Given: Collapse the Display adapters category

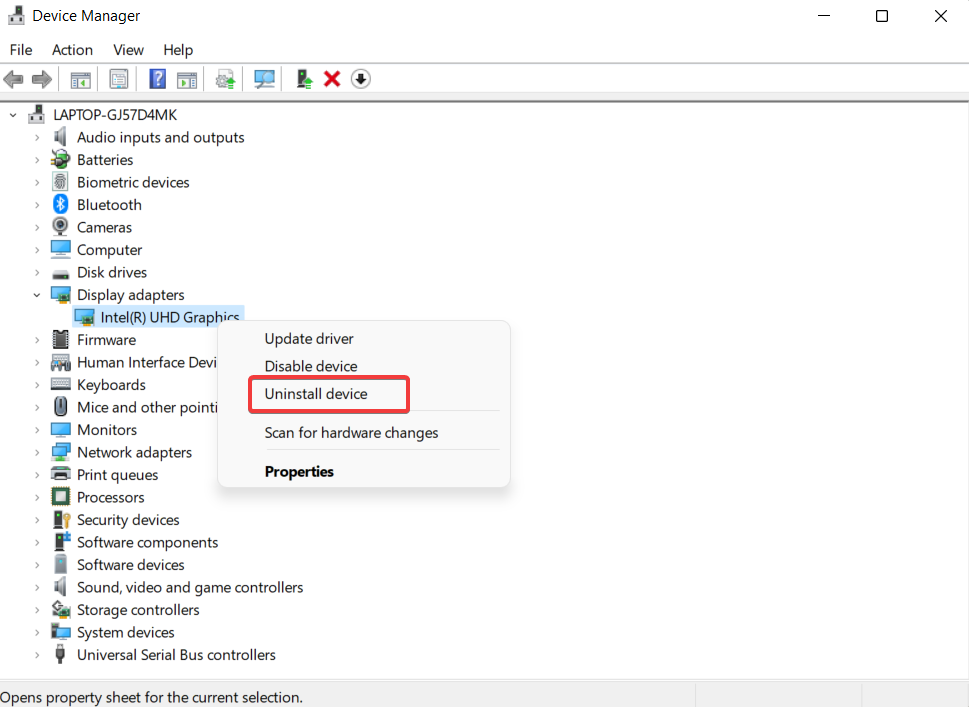Looking at the screenshot, I should pos(37,295).
